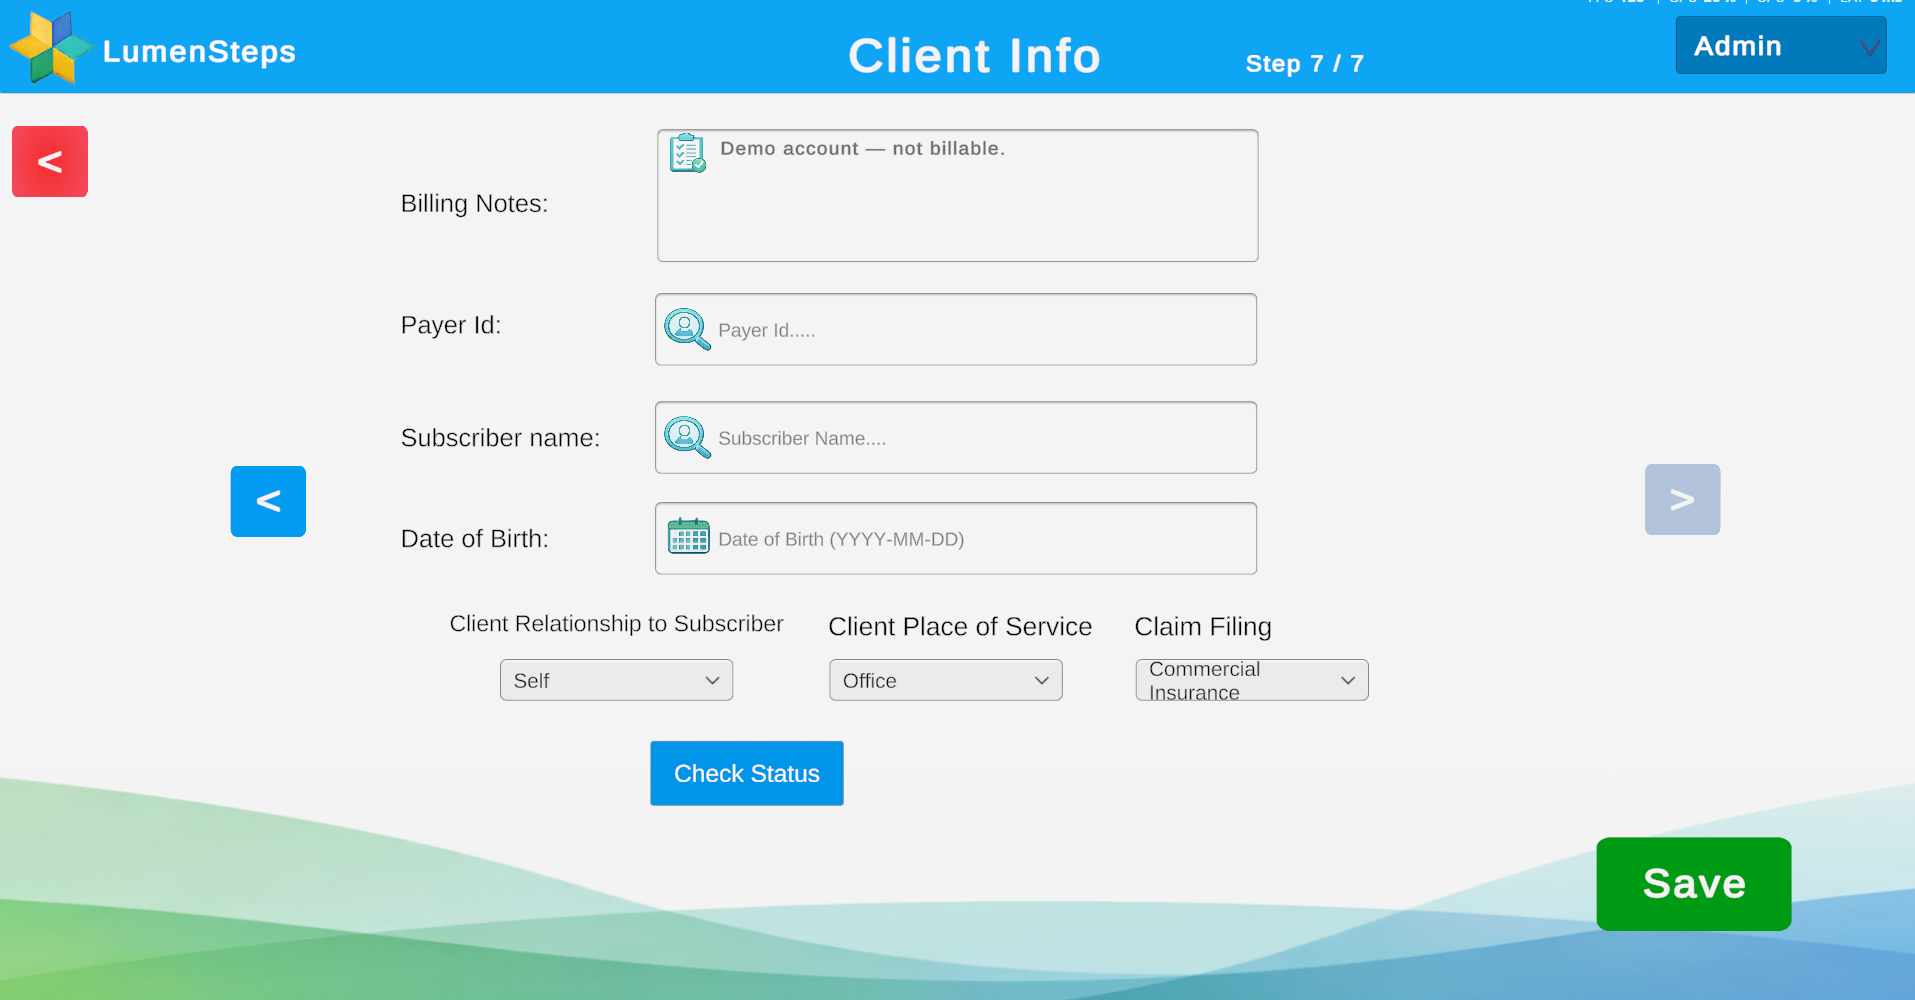Click the Step 7 / 7 indicator
This screenshot has width=1915, height=1000.
coord(1304,63)
